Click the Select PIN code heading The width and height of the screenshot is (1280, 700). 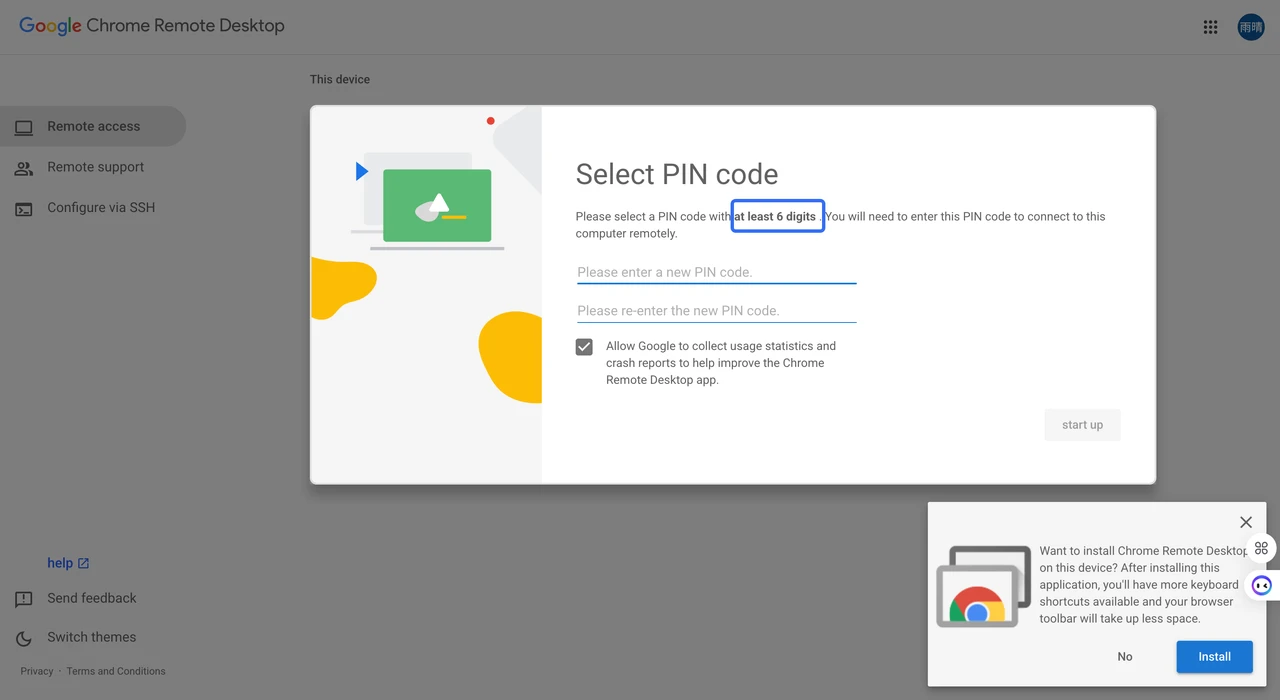click(x=677, y=174)
